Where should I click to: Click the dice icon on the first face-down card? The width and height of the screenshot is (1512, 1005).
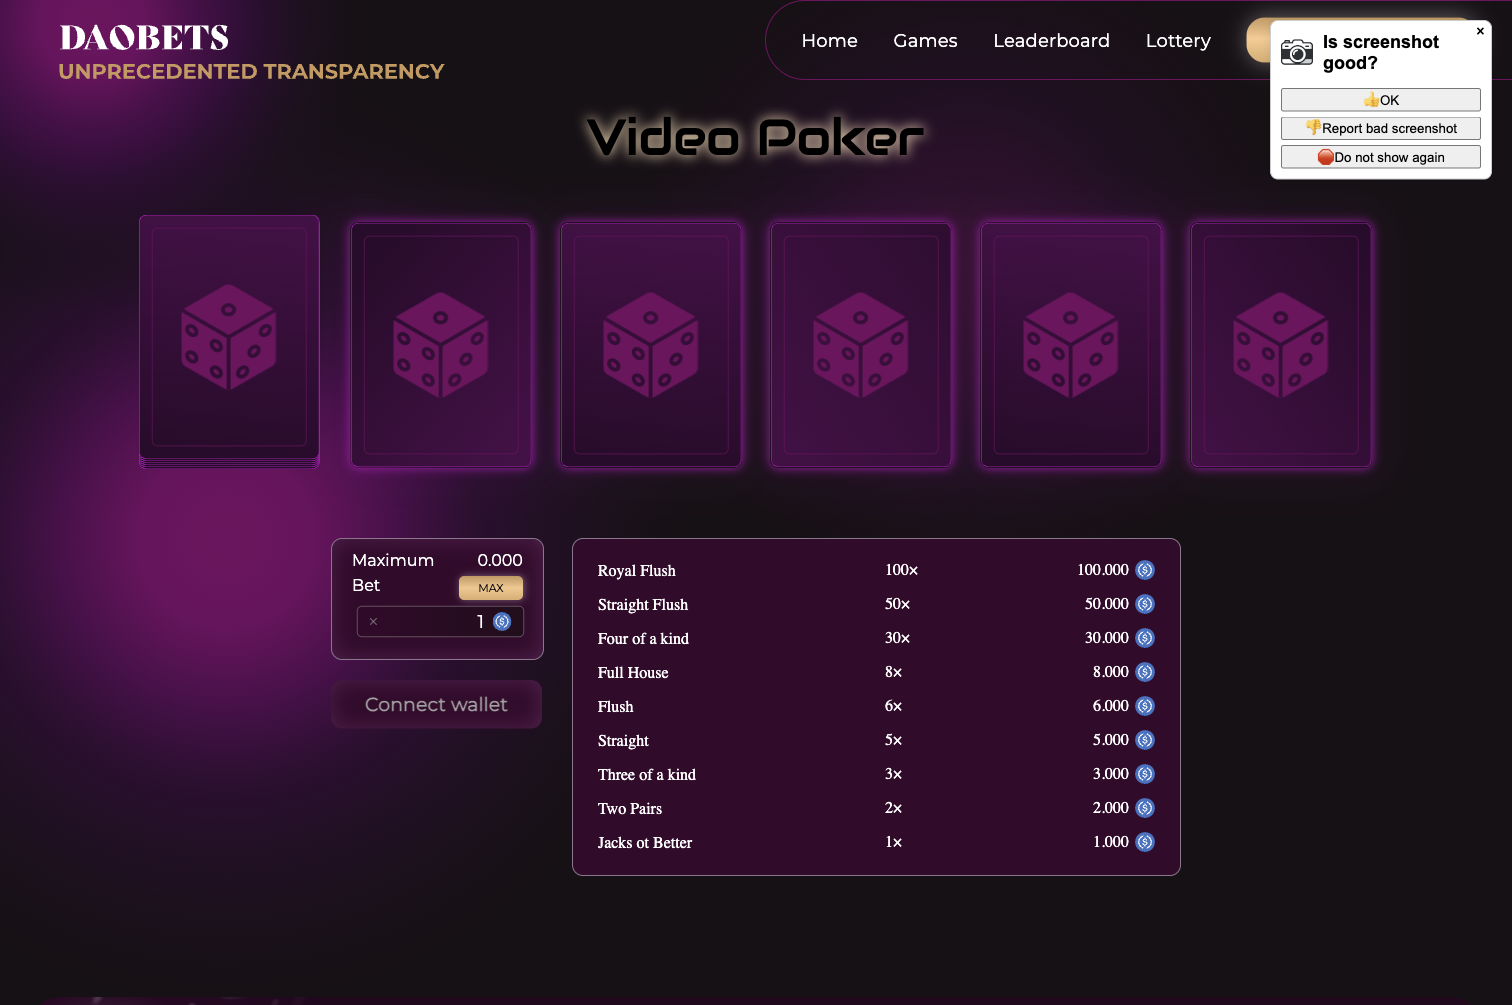[x=229, y=340]
